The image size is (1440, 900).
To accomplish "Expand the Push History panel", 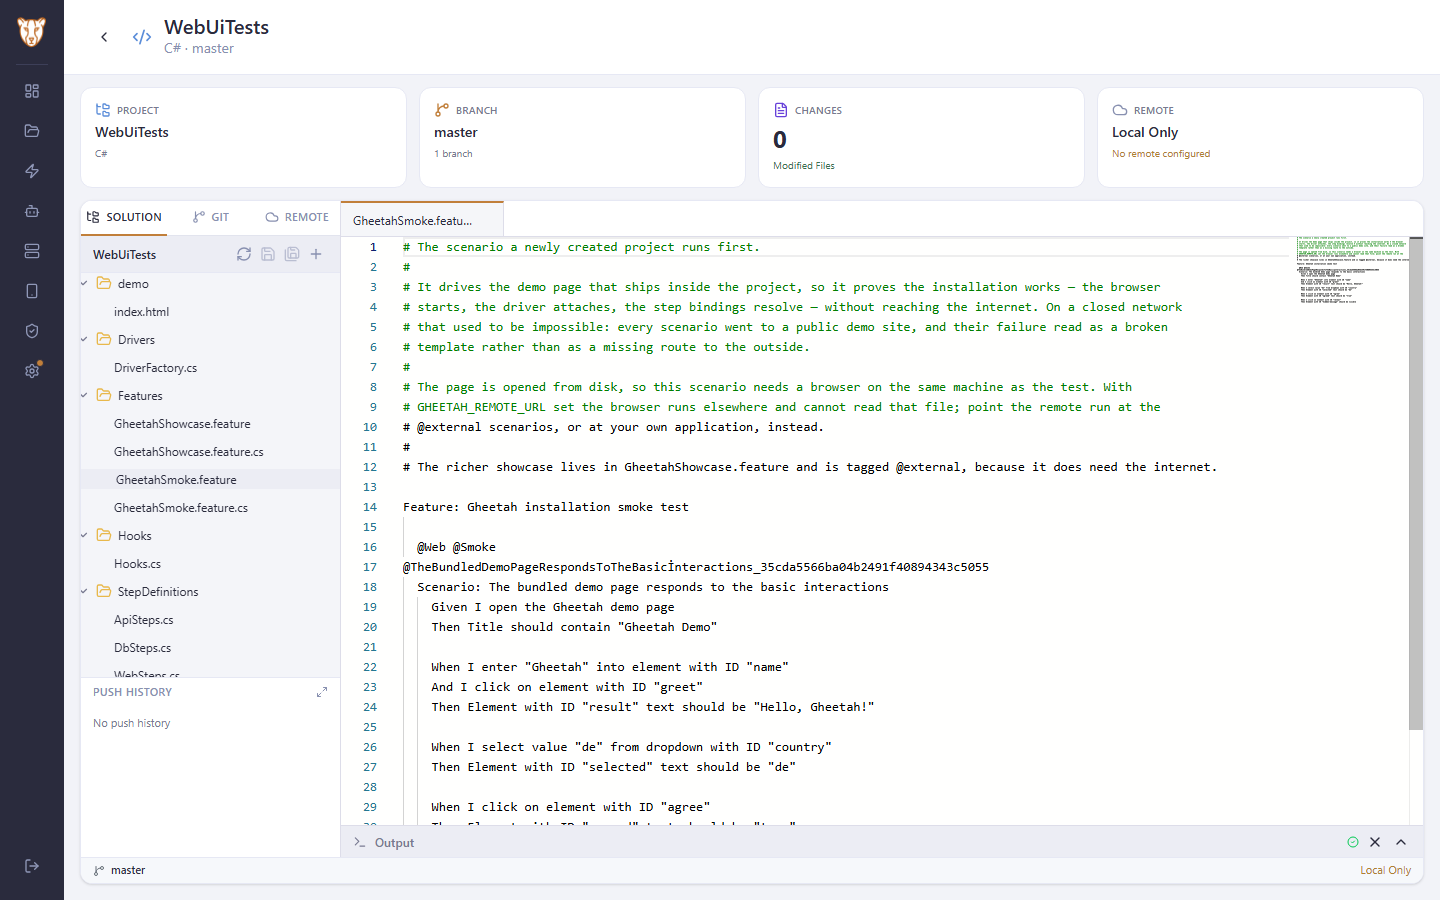I will (x=322, y=692).
